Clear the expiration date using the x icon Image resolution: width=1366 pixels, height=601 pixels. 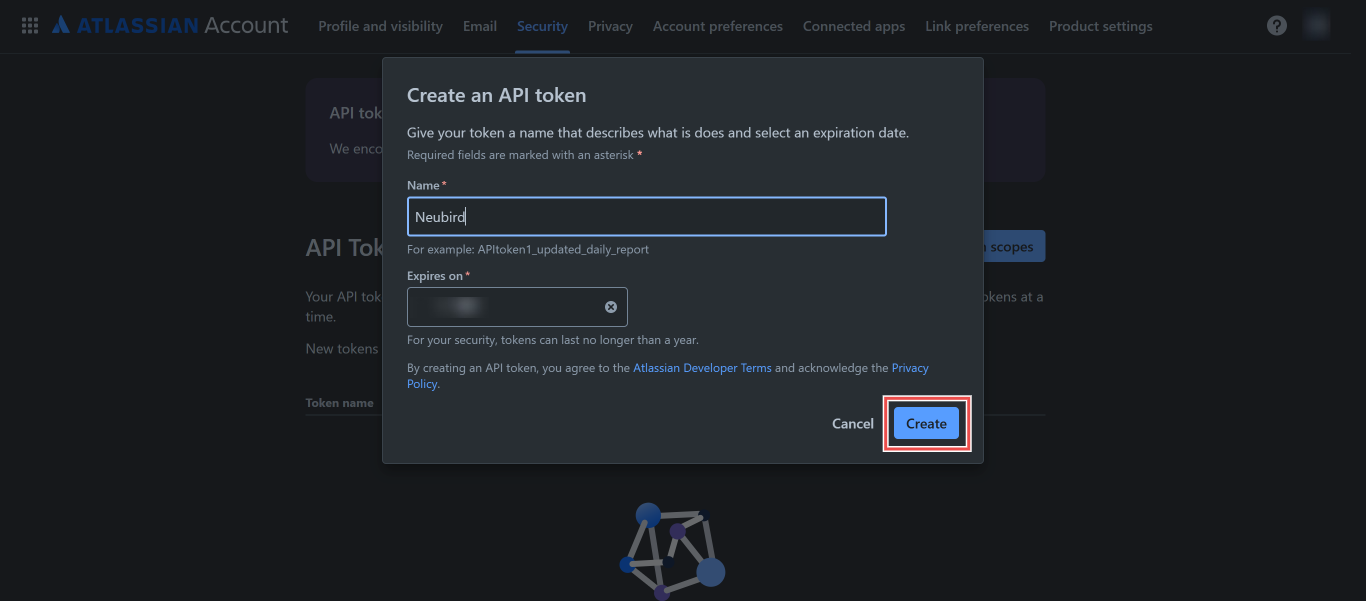tap(611, 307)
